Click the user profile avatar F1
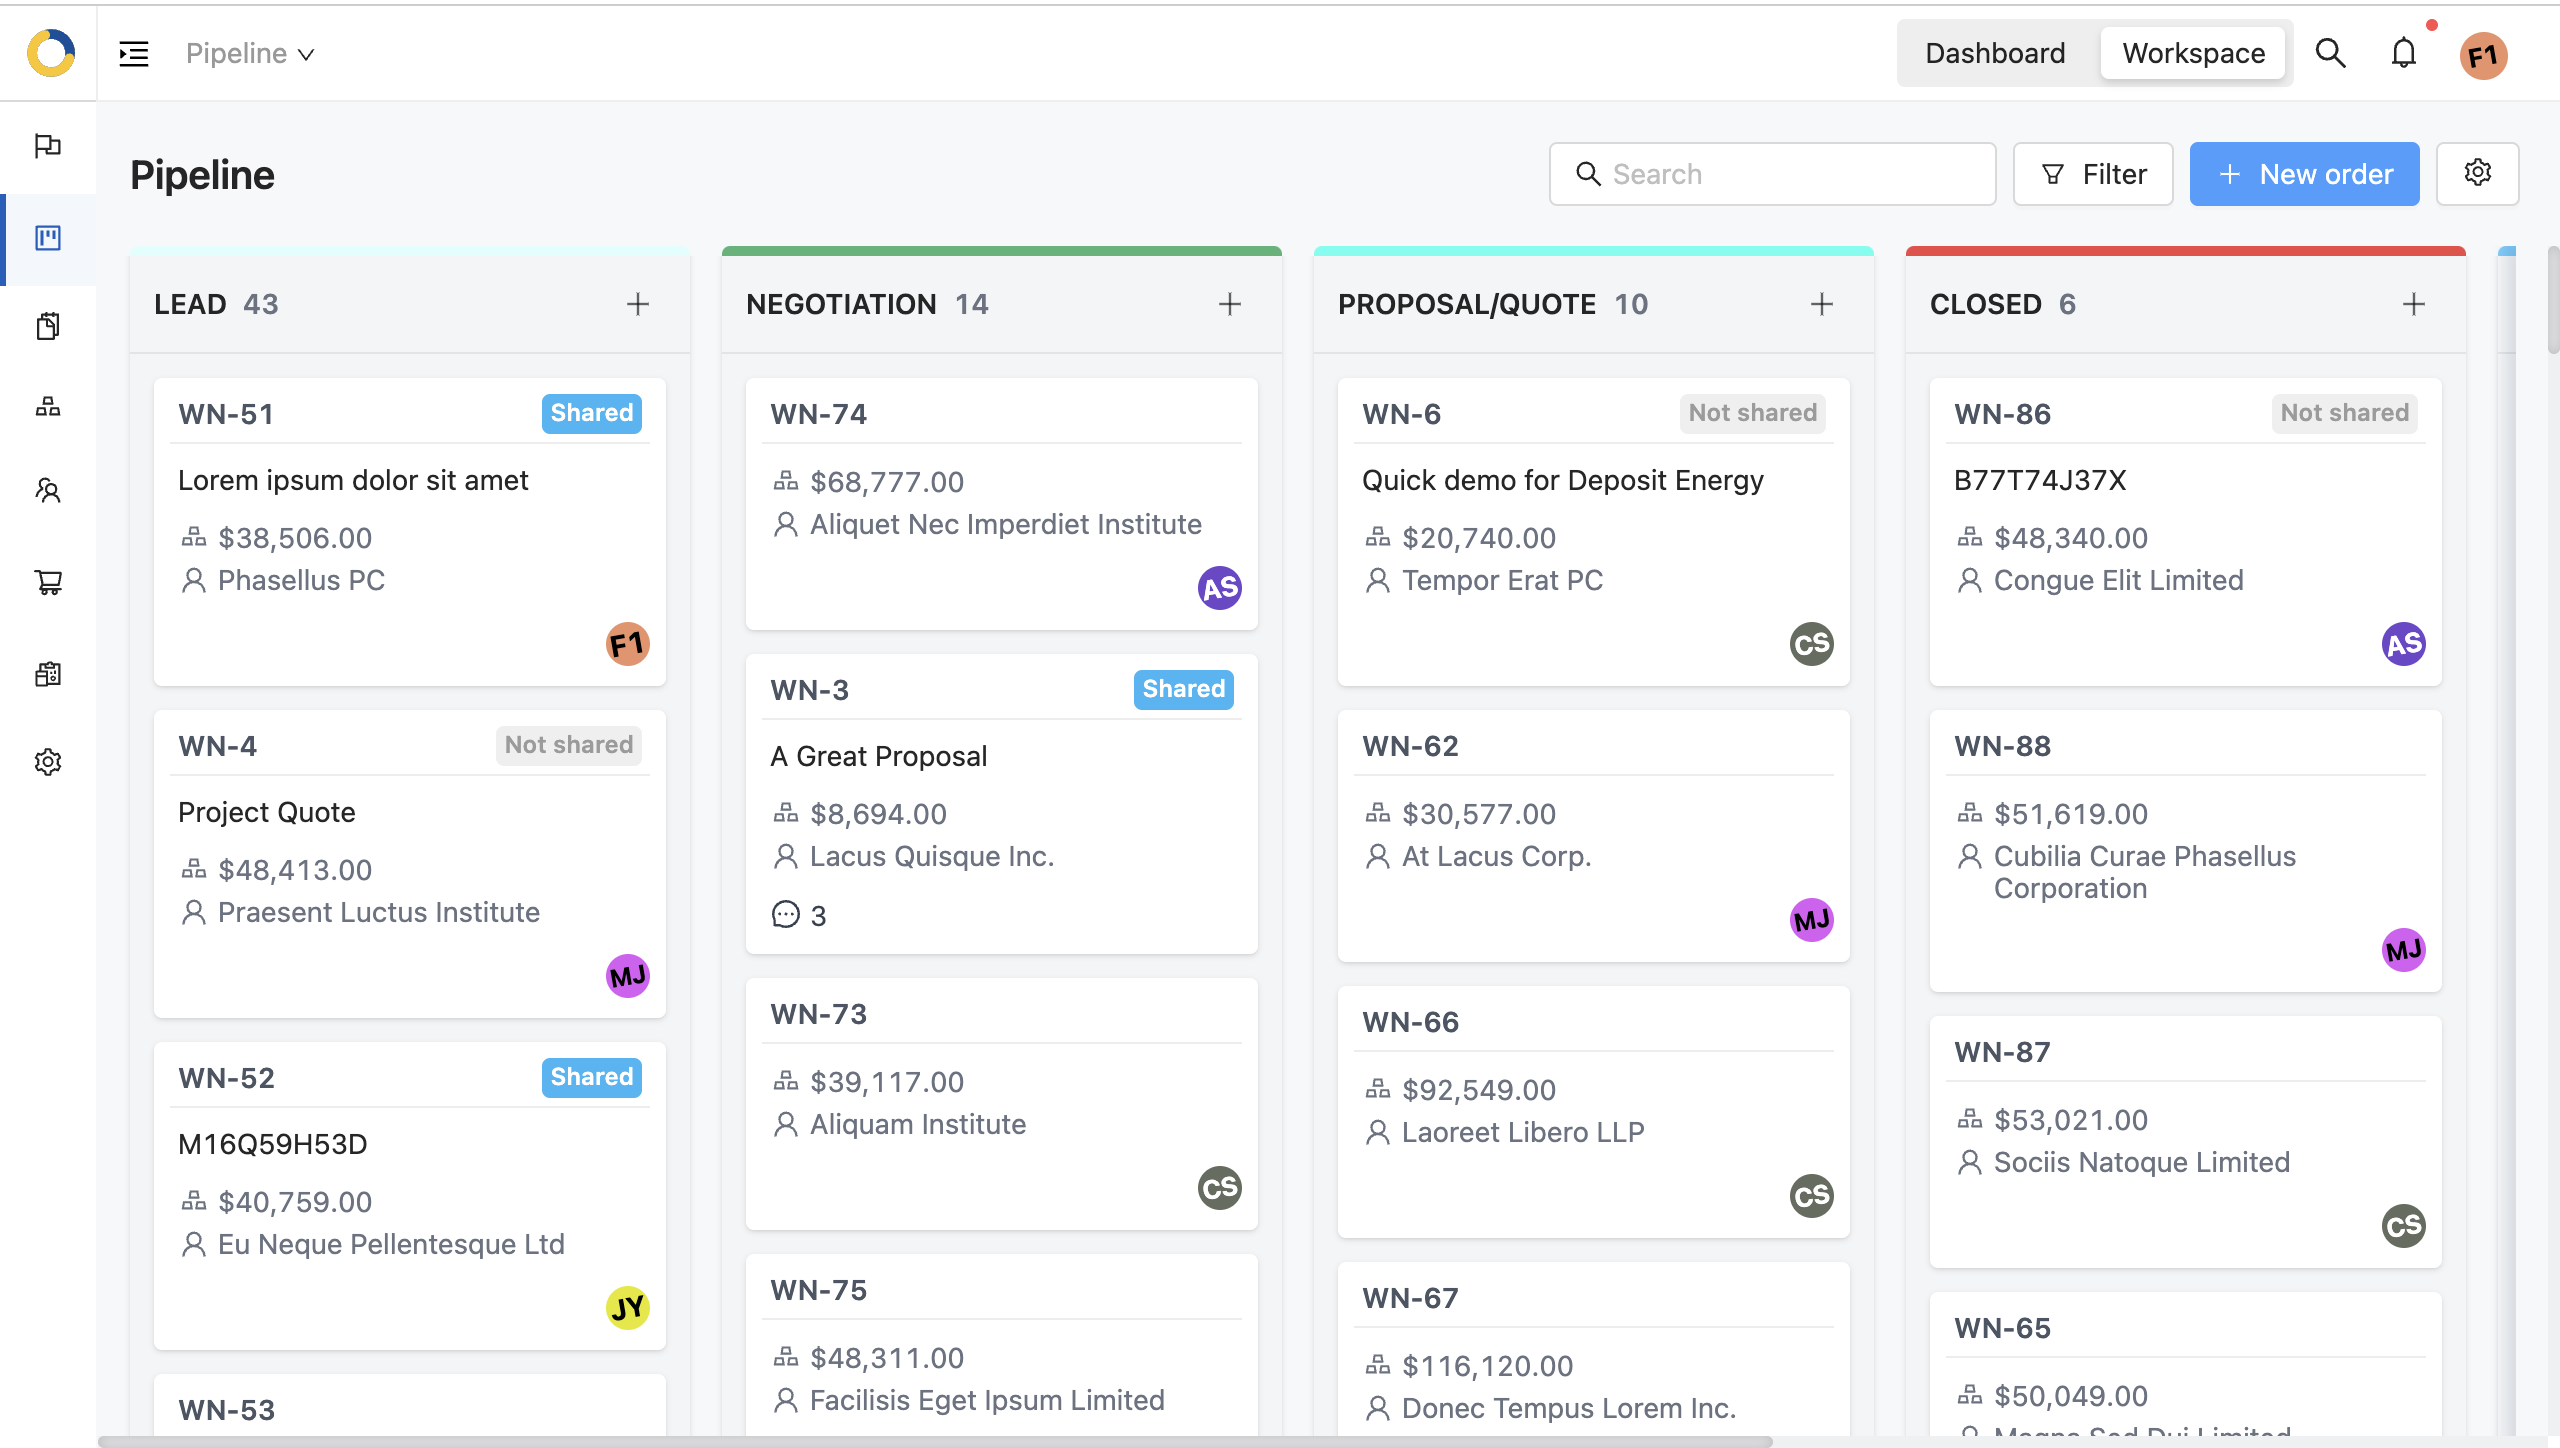 pos(2484,53)
